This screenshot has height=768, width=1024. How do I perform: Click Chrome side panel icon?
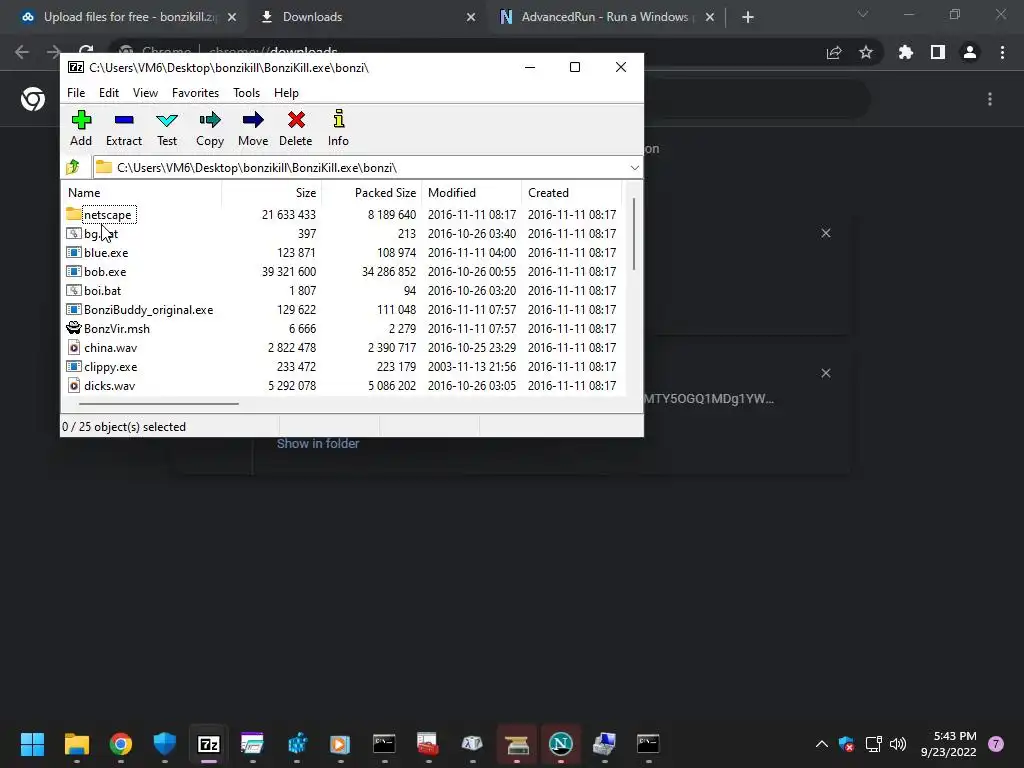(938, 52)
